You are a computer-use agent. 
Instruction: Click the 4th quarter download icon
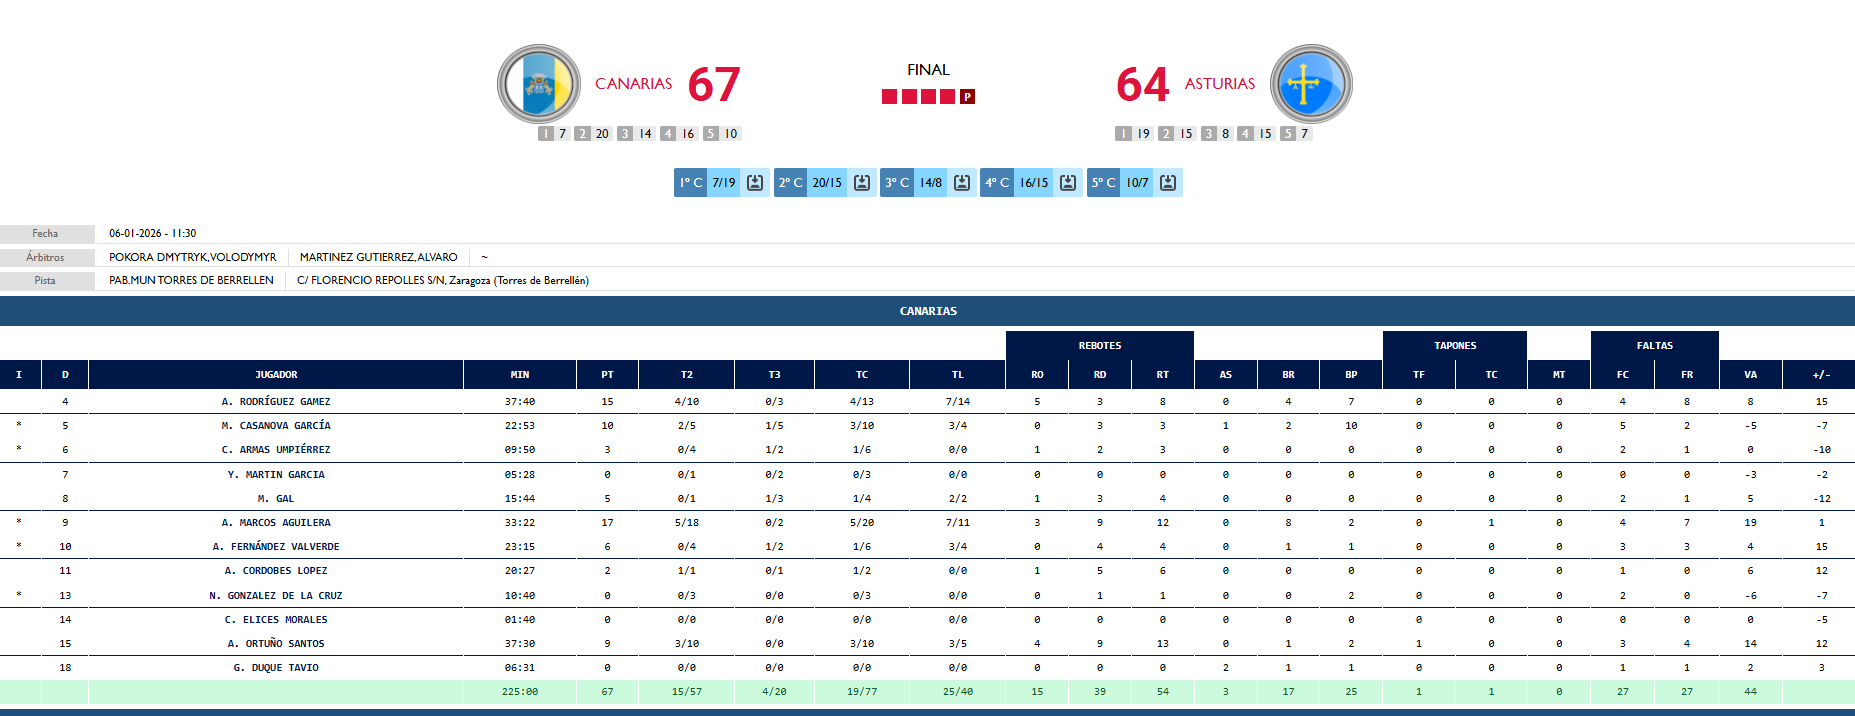1068,183
